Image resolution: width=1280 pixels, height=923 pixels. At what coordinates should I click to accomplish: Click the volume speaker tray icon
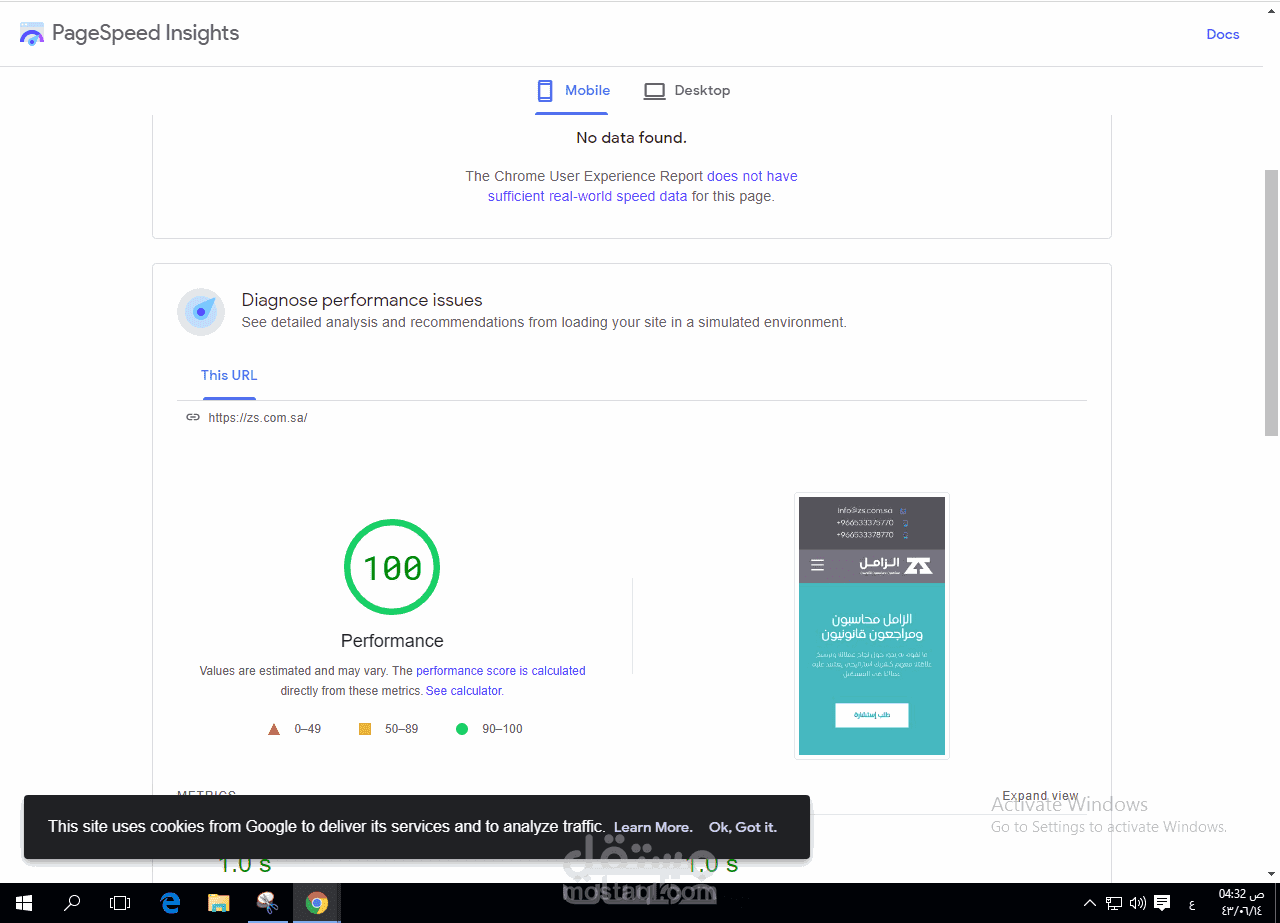tap(1138, 903)
